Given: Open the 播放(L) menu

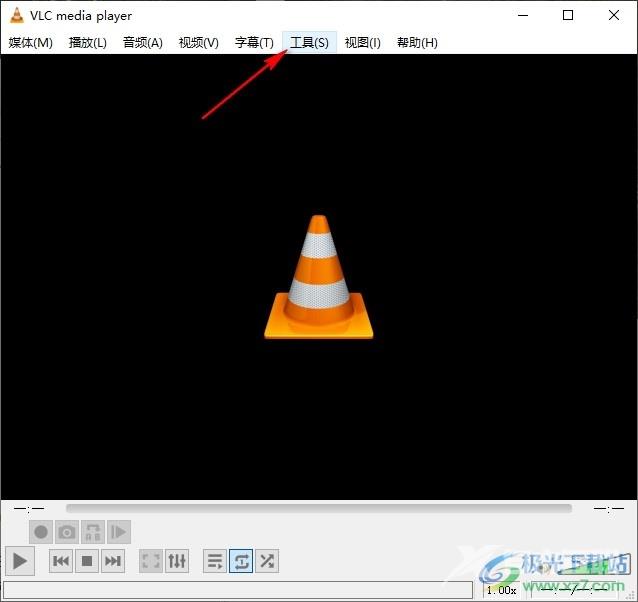Looking at the screenshot, I should point(87,42).
